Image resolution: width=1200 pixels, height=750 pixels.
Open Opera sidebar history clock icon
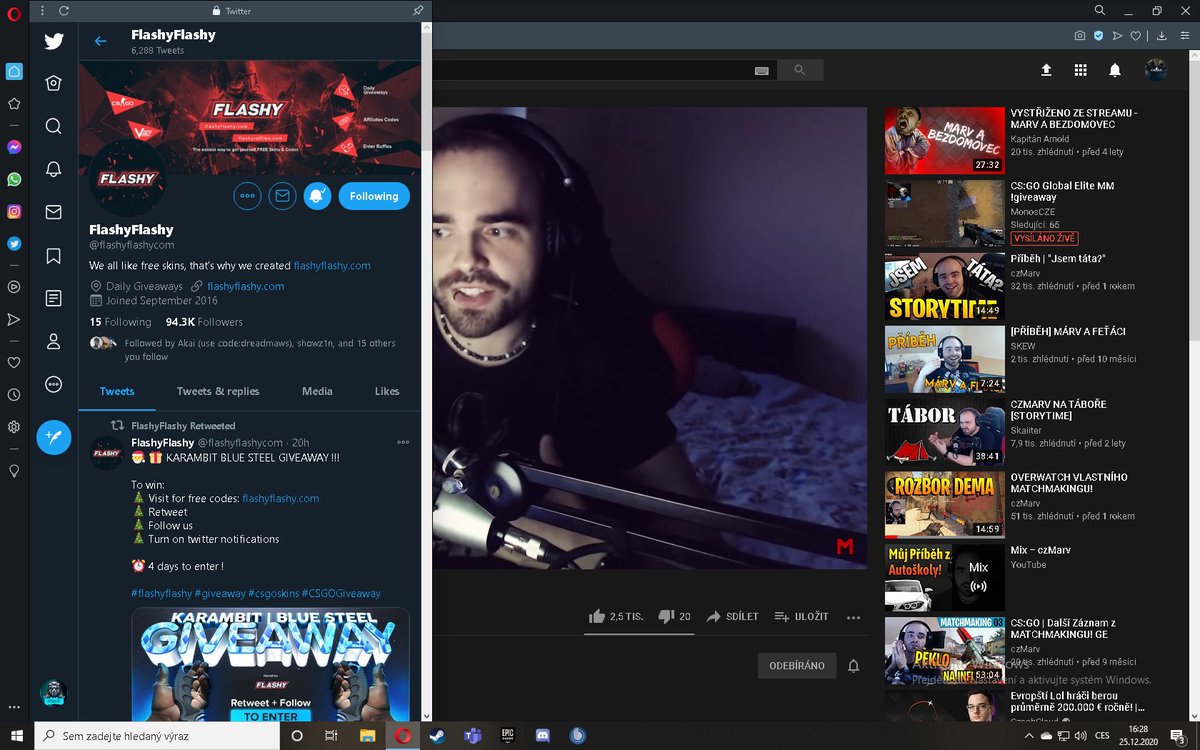(x=14, y=395)
